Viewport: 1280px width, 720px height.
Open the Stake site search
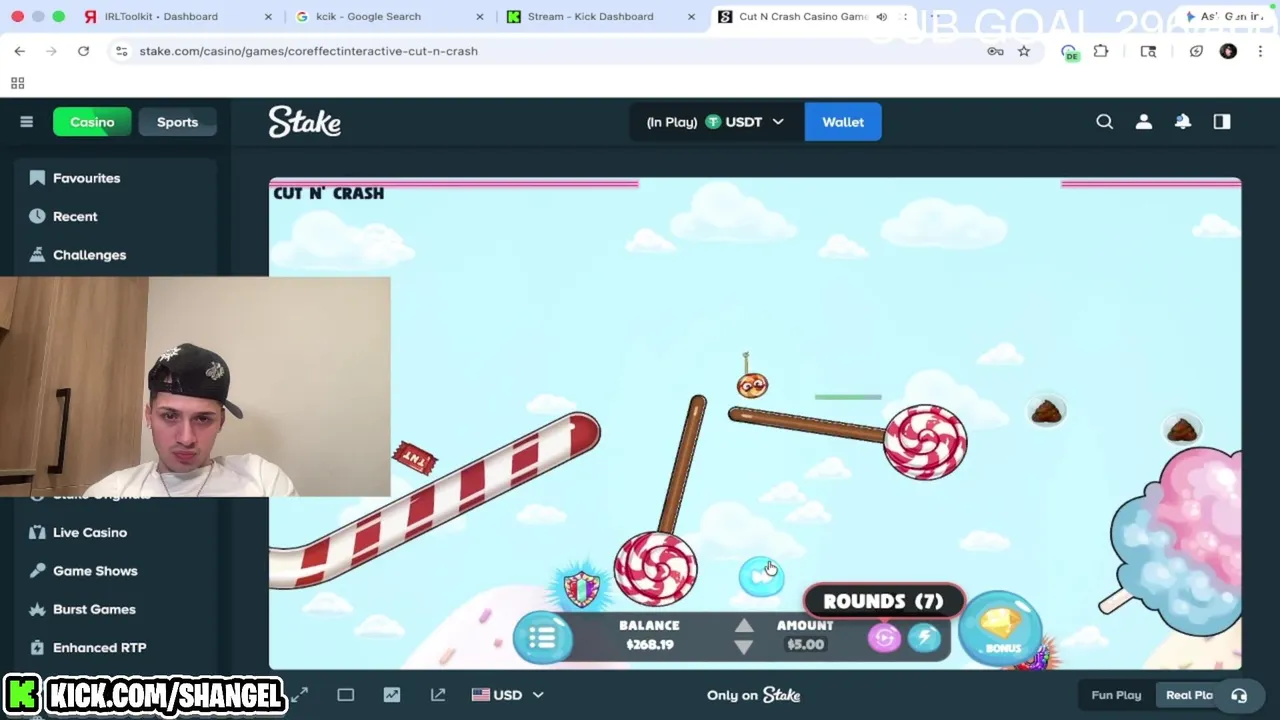[1105, 122]
